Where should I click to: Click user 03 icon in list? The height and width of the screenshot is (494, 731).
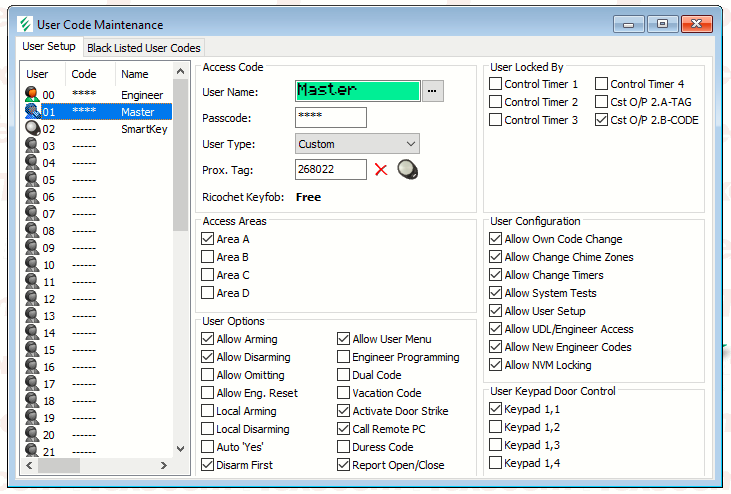click(32, 146)
